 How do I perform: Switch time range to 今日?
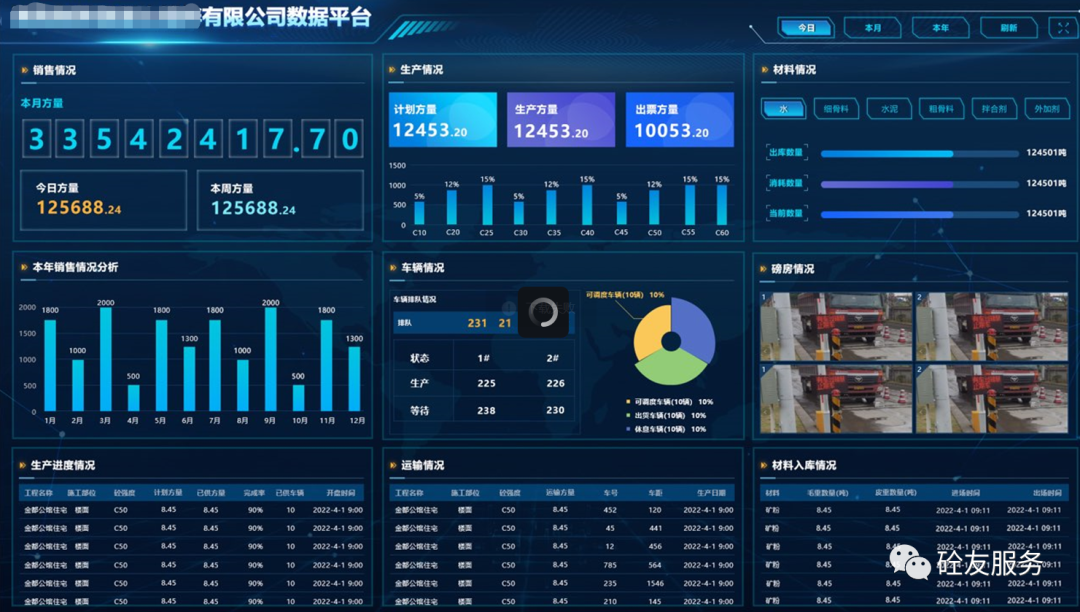coord(806,28)
